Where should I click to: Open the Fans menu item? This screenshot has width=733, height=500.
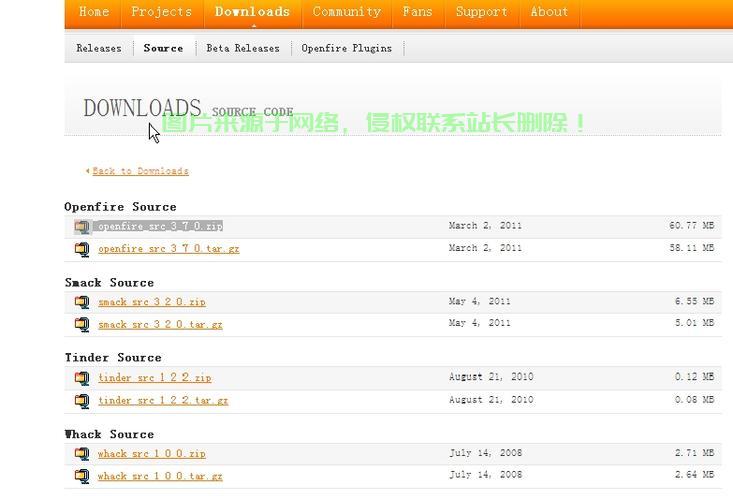pyautogui.click(x=417, y=12)
